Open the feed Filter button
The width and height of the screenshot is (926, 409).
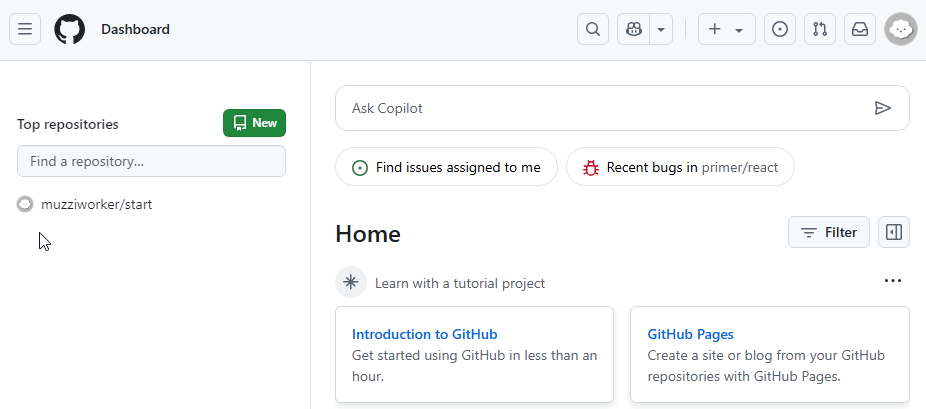click(829, 232)
